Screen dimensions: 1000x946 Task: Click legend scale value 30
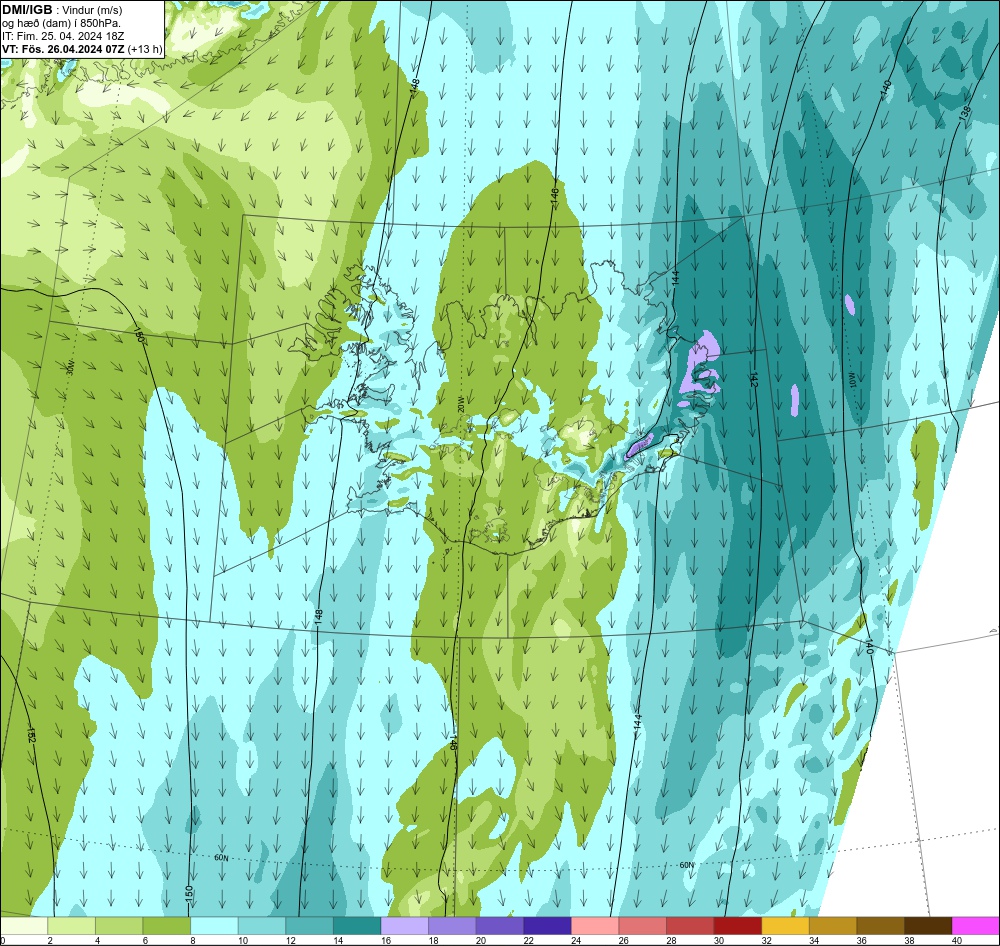pos(719,940)
